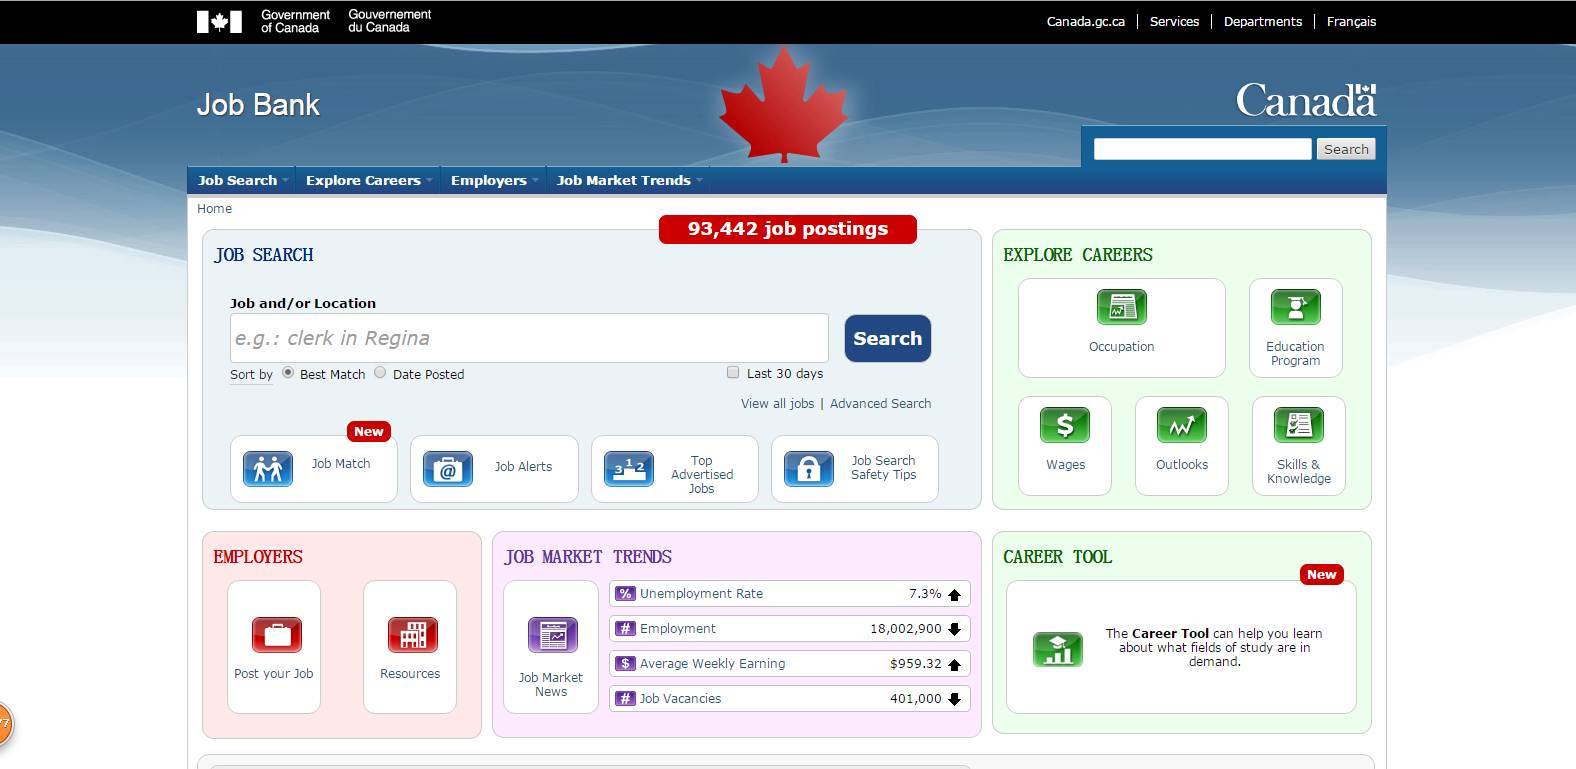Click the Job Vacancies hash icon

[625, 699]
